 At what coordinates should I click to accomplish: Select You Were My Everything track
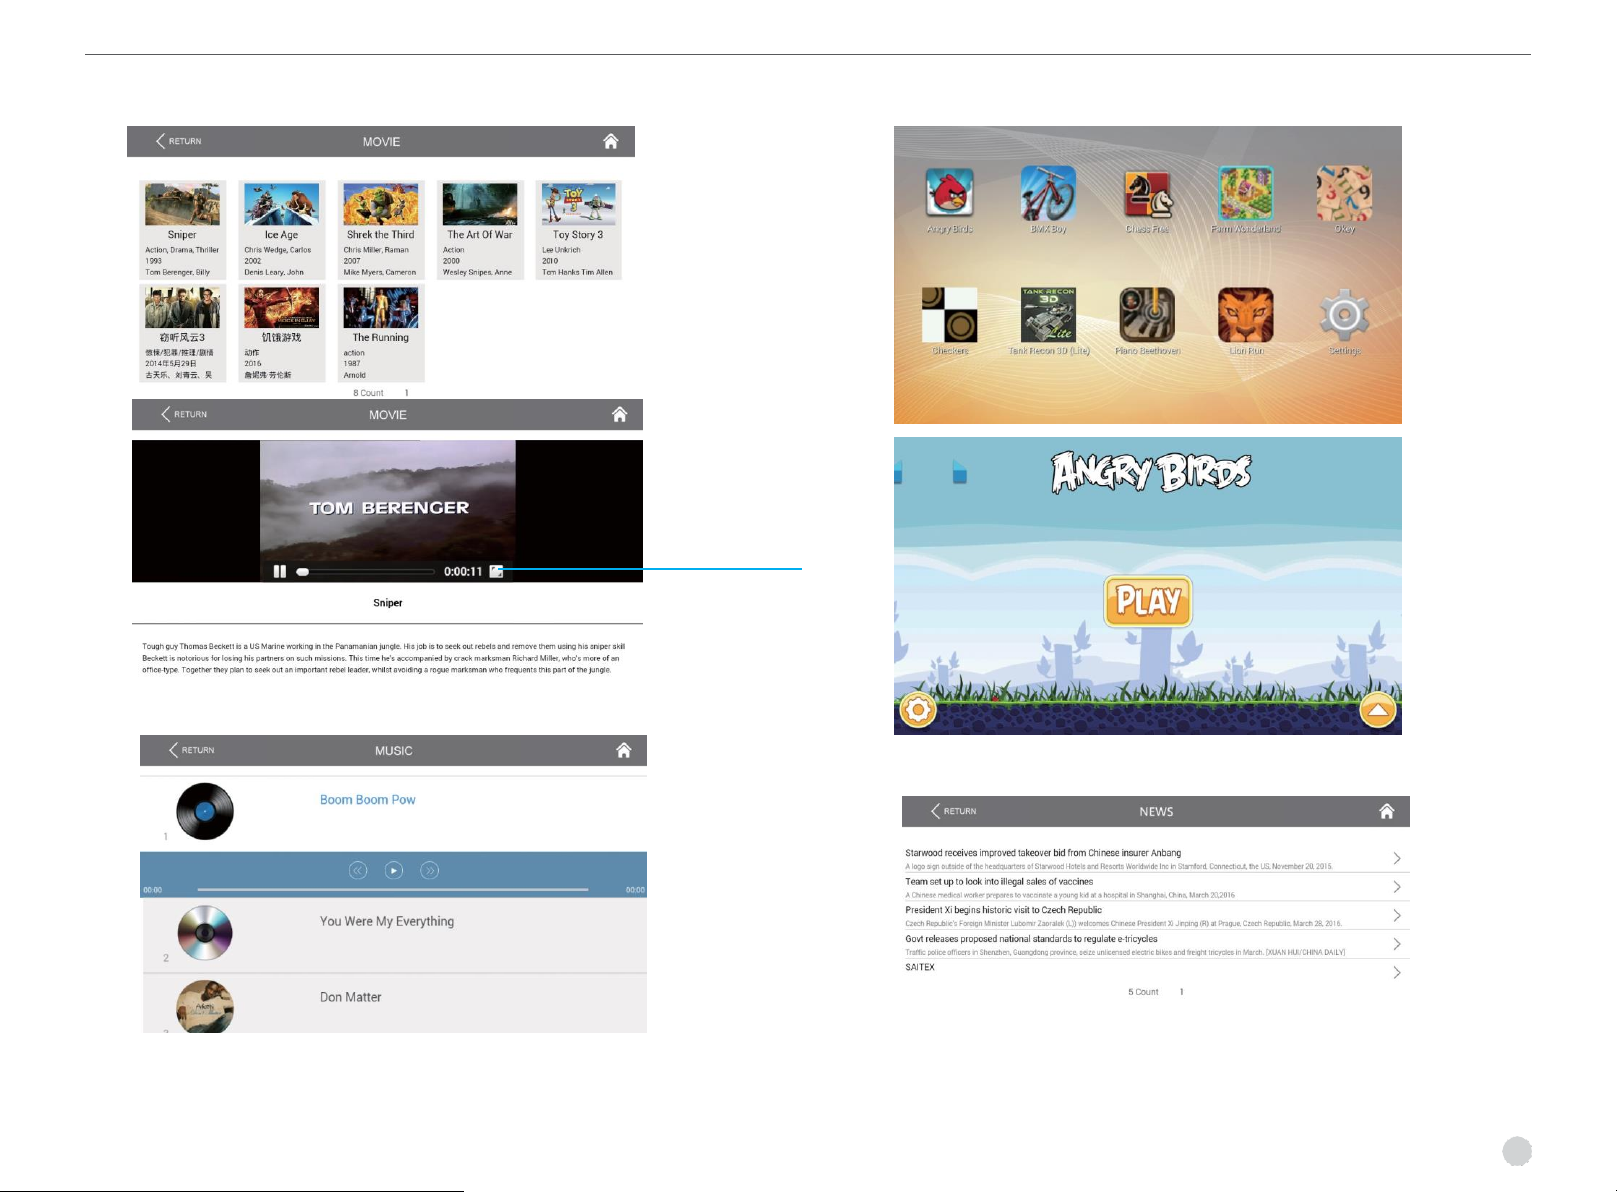point(387,921)
